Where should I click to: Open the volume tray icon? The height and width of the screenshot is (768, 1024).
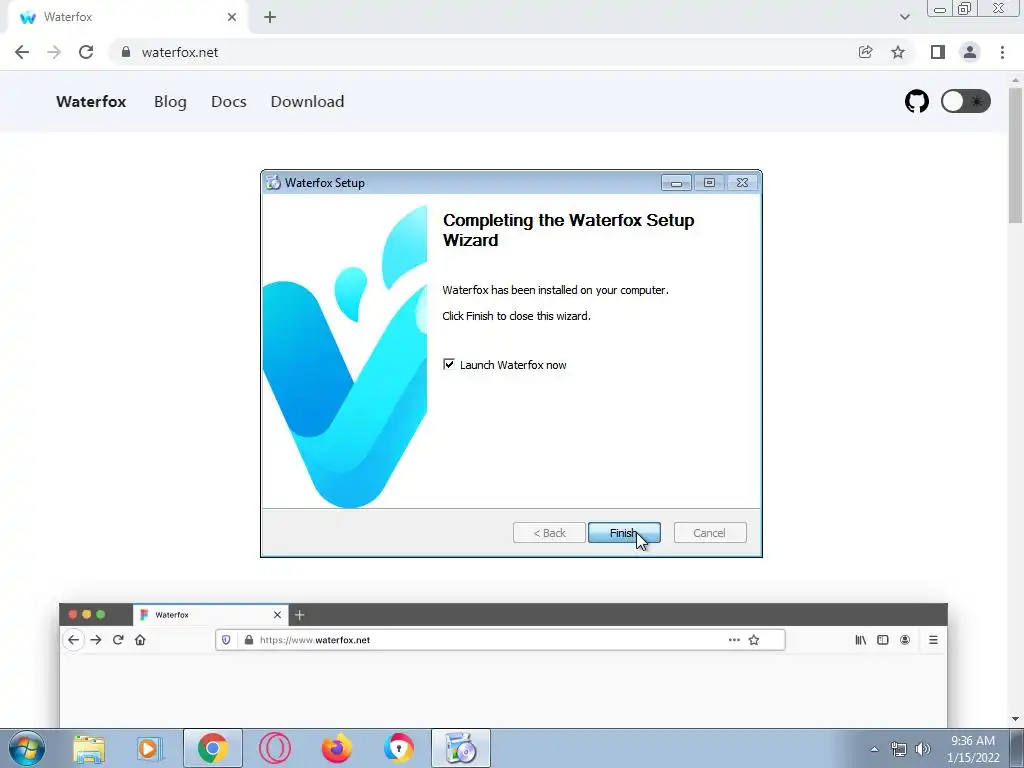click(923, 749)
